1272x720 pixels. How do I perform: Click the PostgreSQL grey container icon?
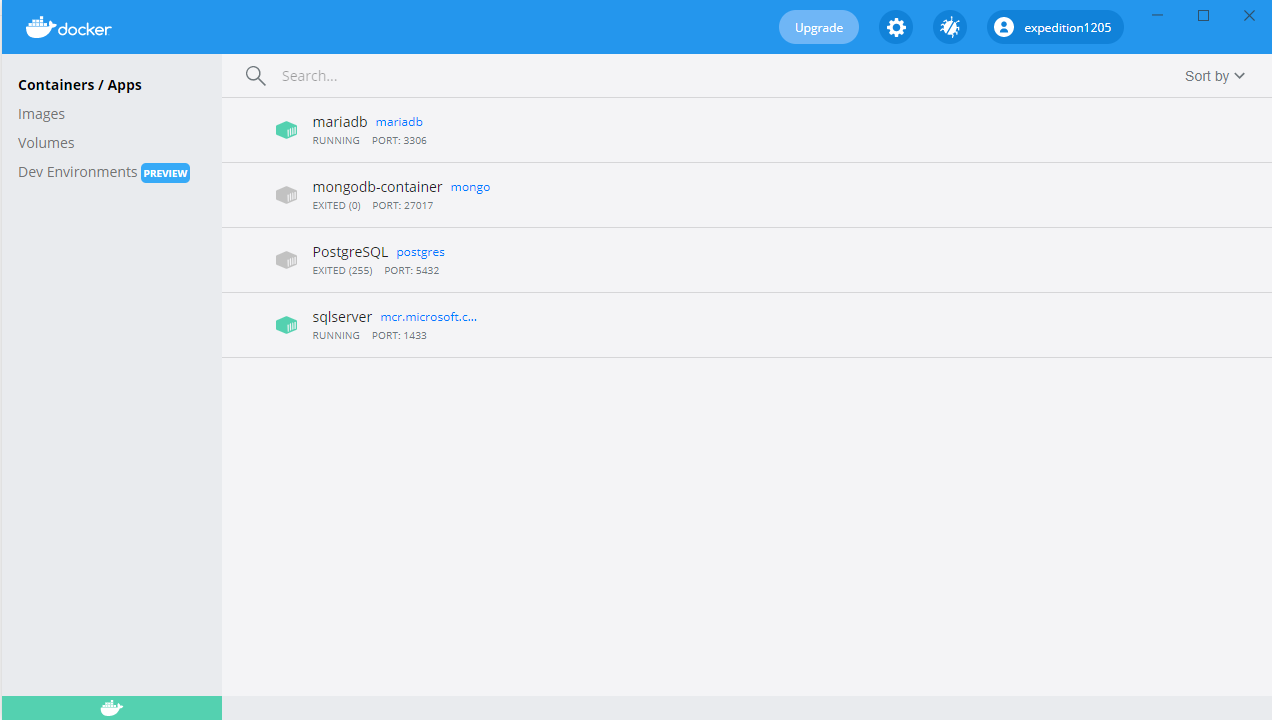click(287, 260)
